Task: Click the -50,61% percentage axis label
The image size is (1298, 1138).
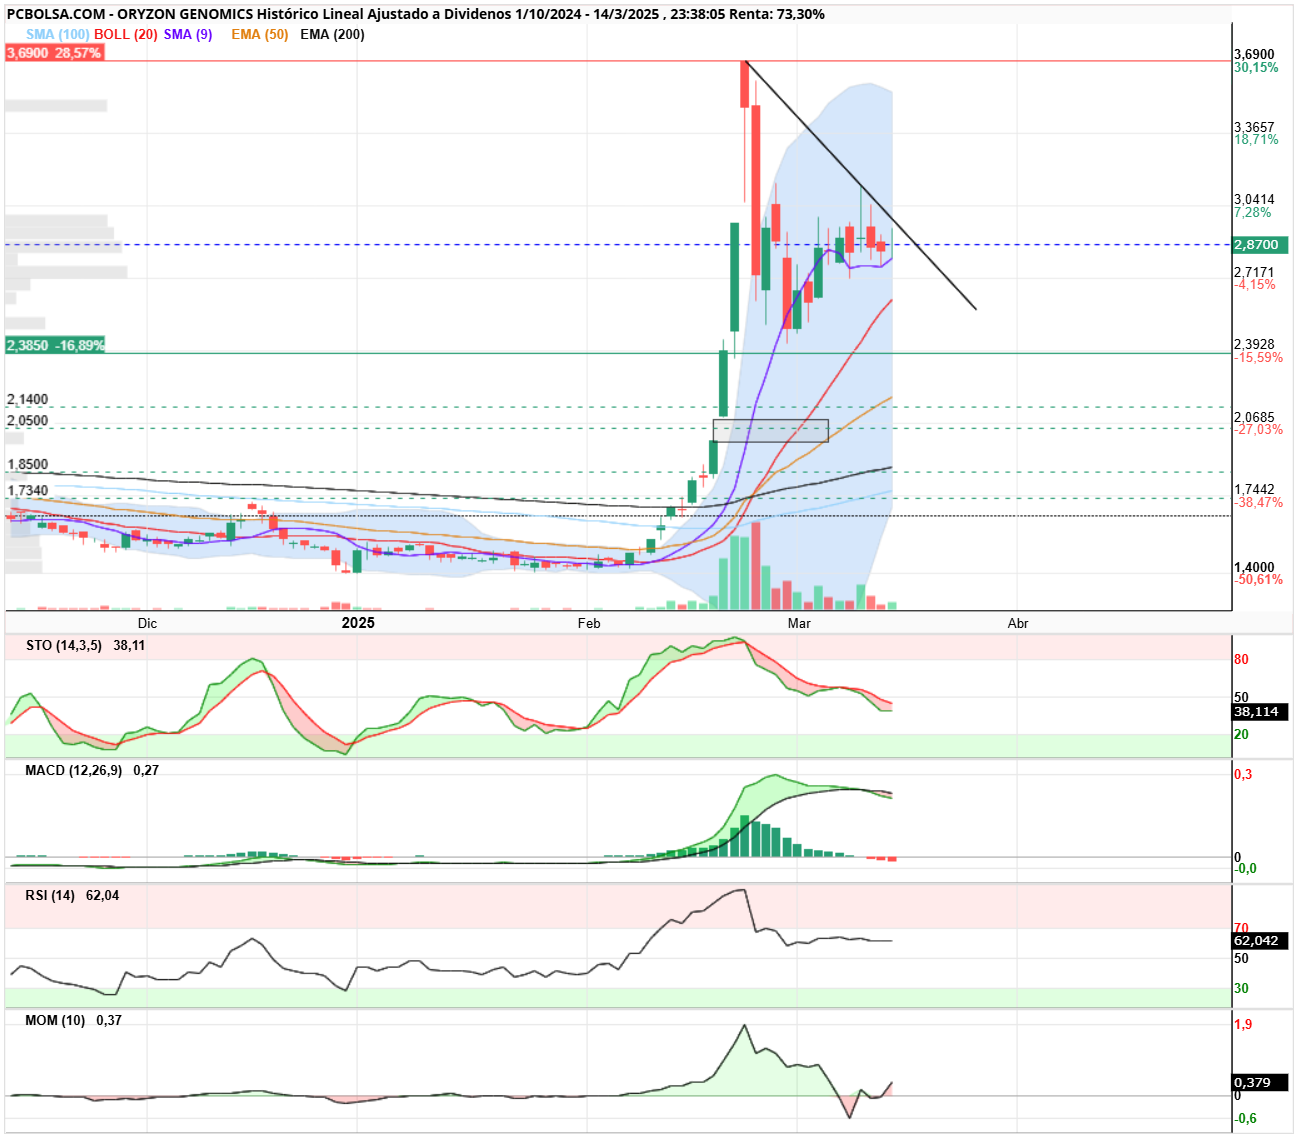Action: coord(1258,580)
